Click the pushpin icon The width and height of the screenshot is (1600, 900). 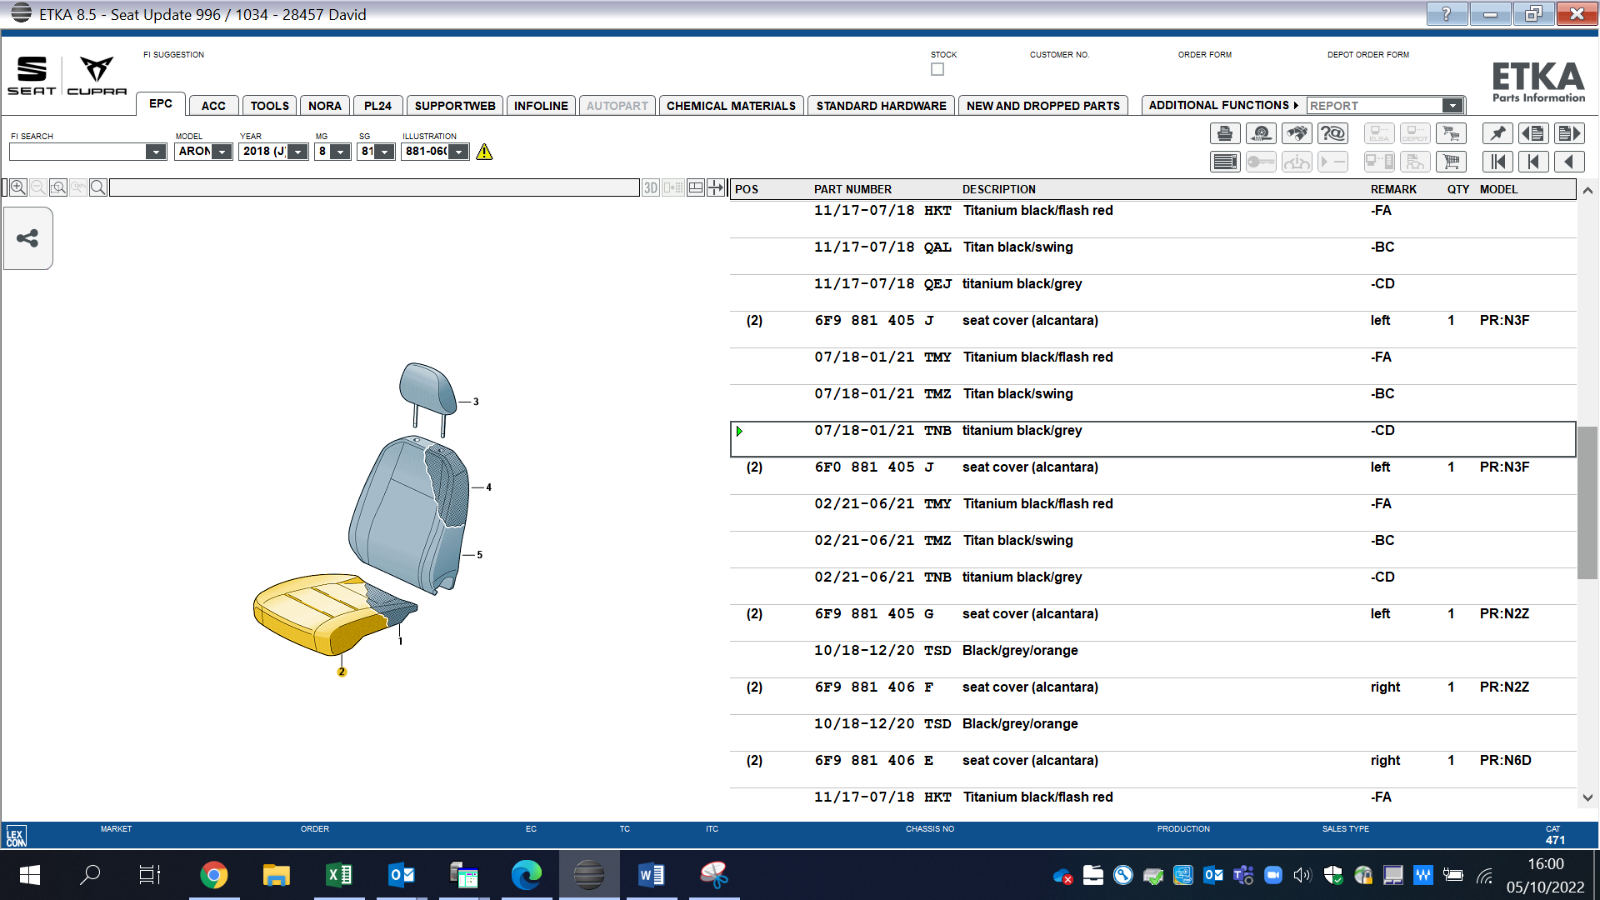point(1497,133)
